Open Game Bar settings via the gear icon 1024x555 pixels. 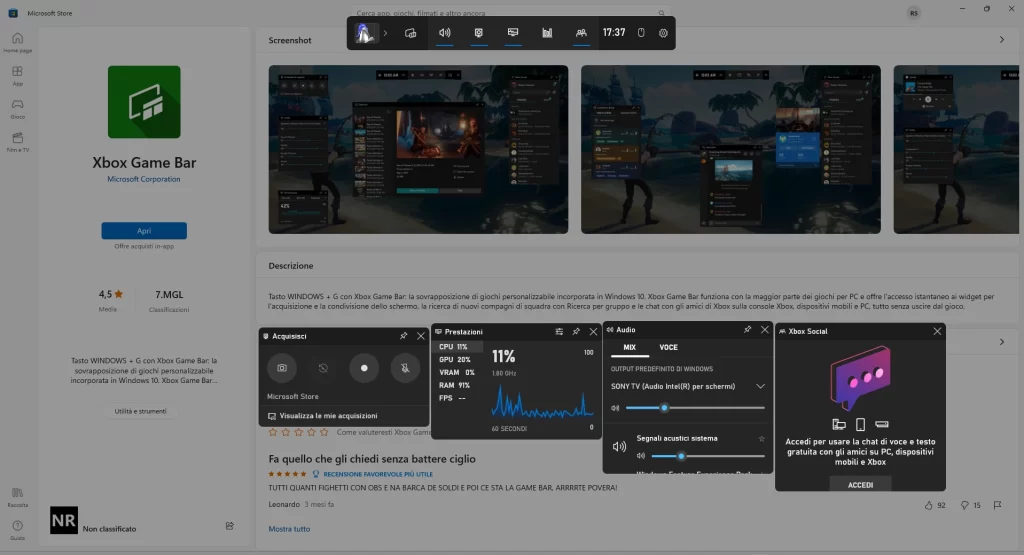tap(663, 33)
